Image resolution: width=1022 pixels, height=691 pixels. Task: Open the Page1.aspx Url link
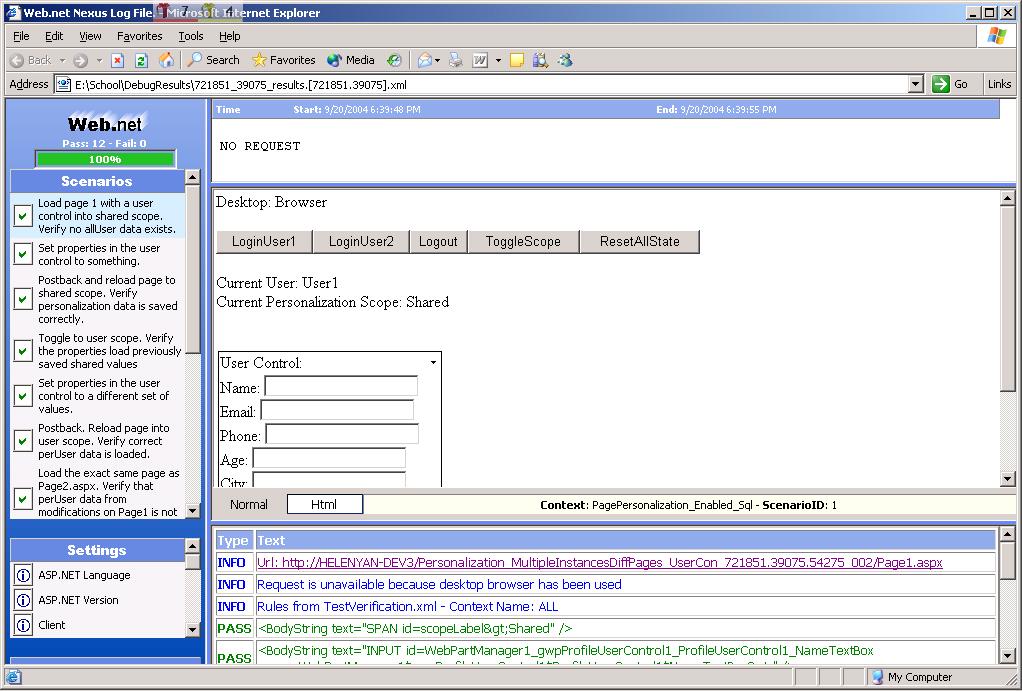tap(599, 563)
